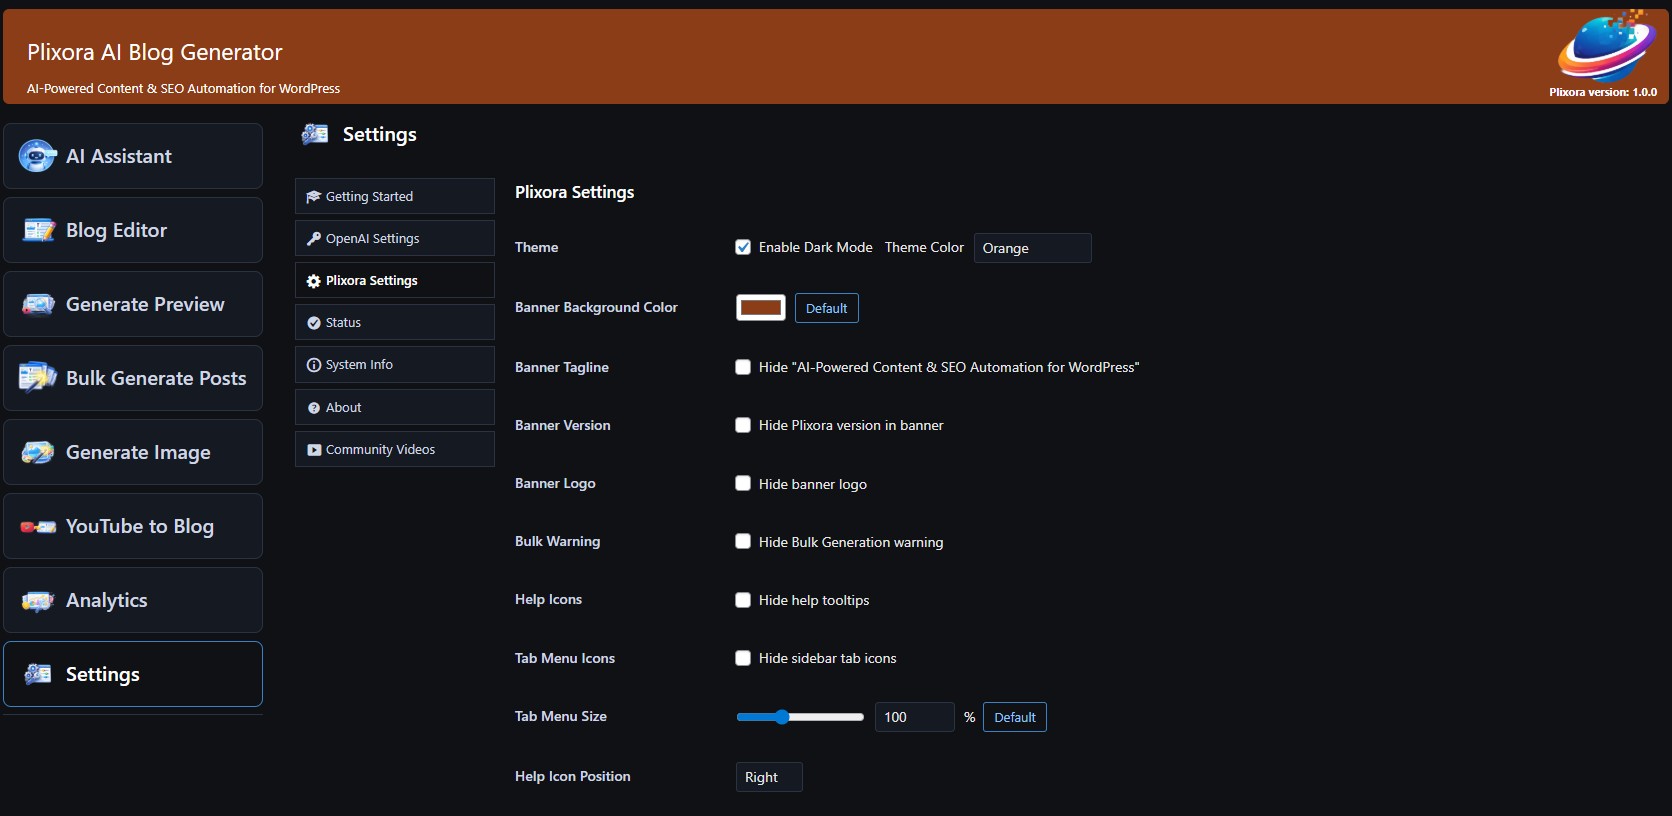This screenshot has height=816, width=1672.
Task: Switch to the OpenAI Settings tab
Action: click(x=394, y=238)
